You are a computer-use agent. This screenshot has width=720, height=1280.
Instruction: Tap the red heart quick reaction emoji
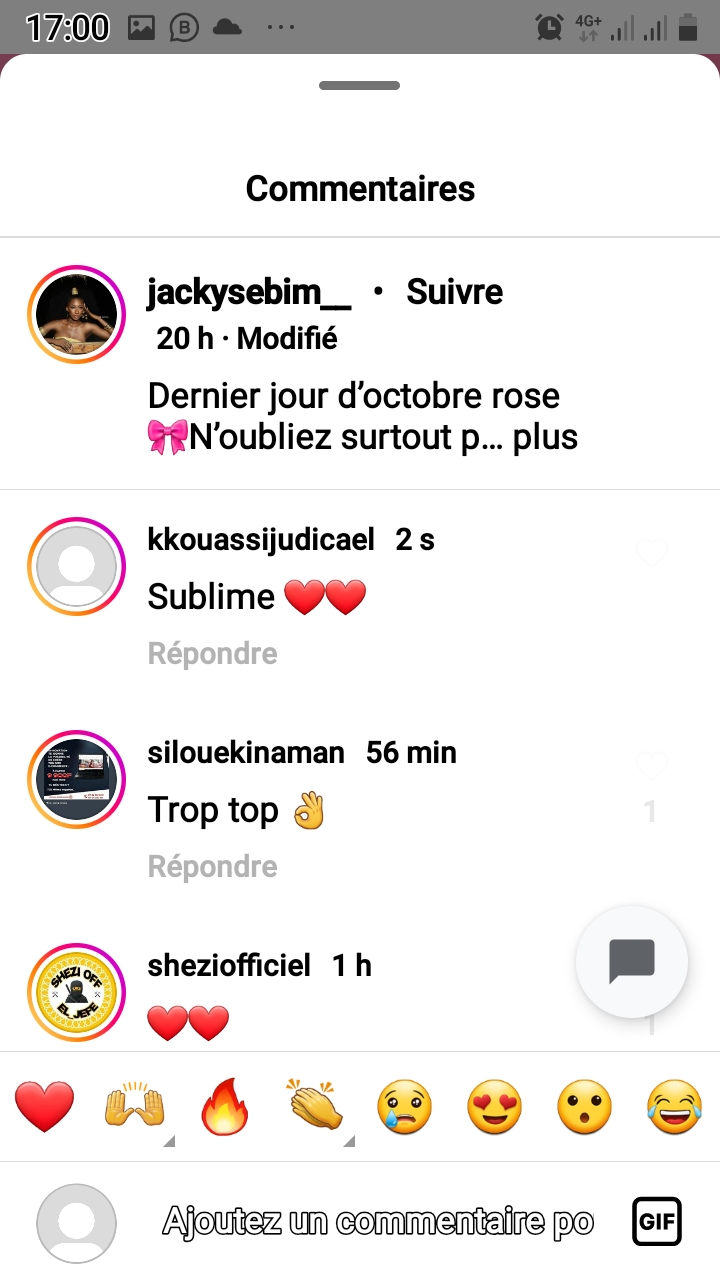coord(45,1108)
